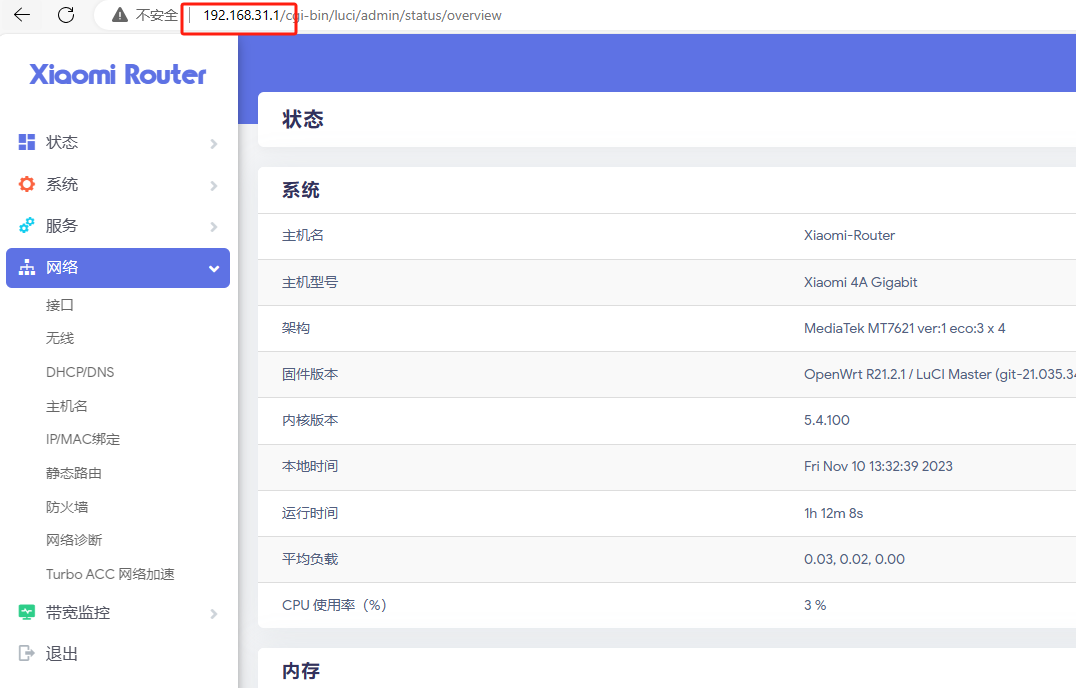The height and width of the screenshot is (688, 1076).
Task: Select the uptime 1h 12m 8s value
Action: tap(834, 513)
